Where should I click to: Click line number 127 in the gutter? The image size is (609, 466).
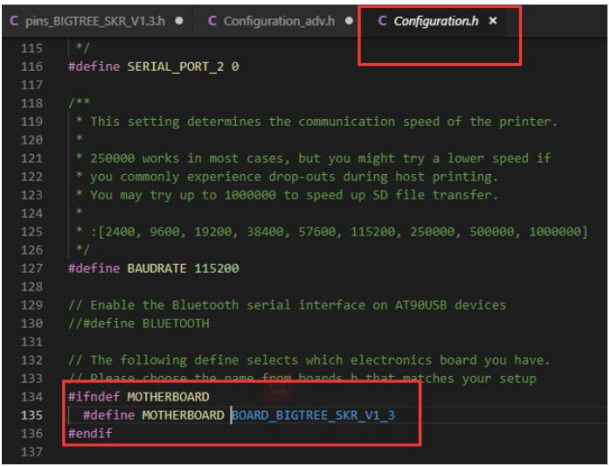point(34,267)
